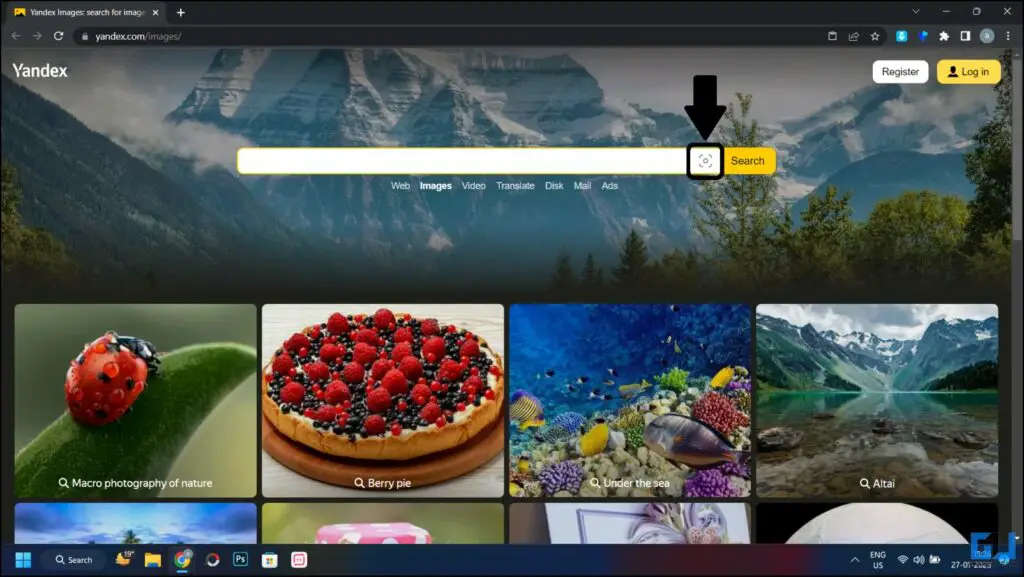Click the Log in button
The height and width of the screenshot is (577, 1024).
point(968,72)
